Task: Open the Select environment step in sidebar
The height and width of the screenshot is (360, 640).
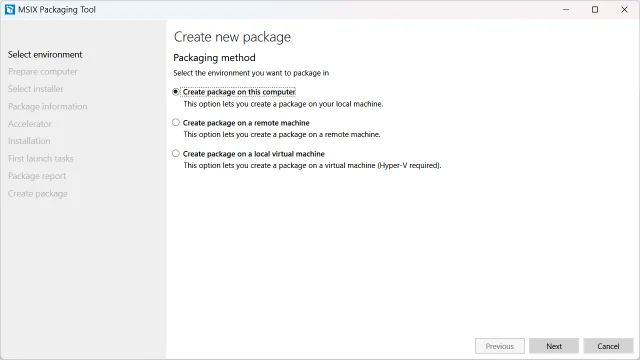Action: (x=45, y=54)
